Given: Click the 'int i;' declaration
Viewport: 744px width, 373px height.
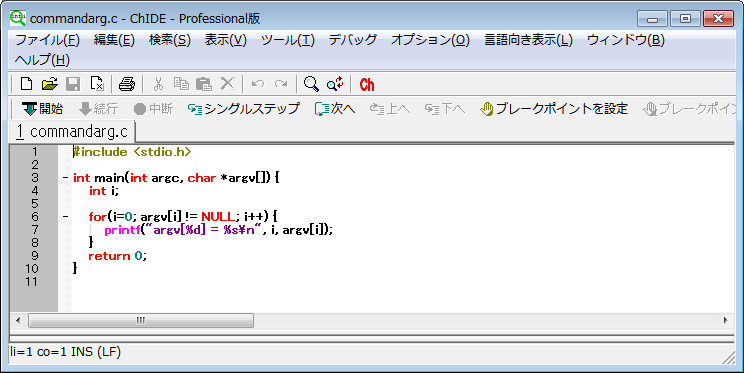Looking at the screenshot, I should coord(104,191).
